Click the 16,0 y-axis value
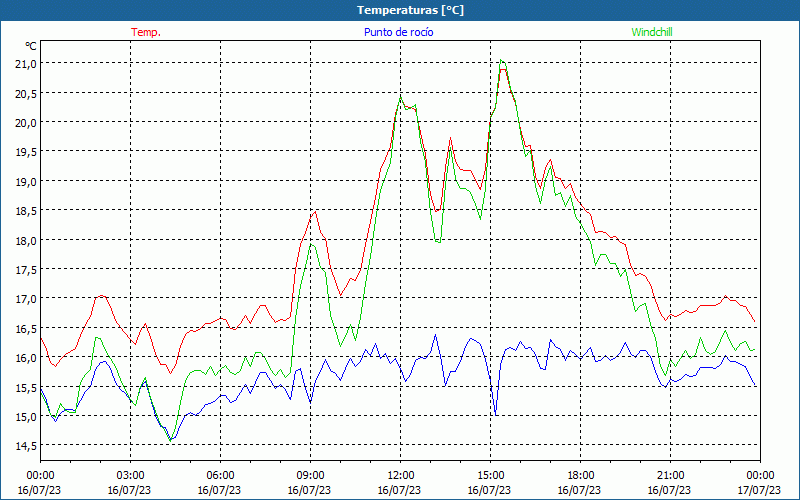The height and width of the screenshot is (500, 800). click(x=26, y=357)
